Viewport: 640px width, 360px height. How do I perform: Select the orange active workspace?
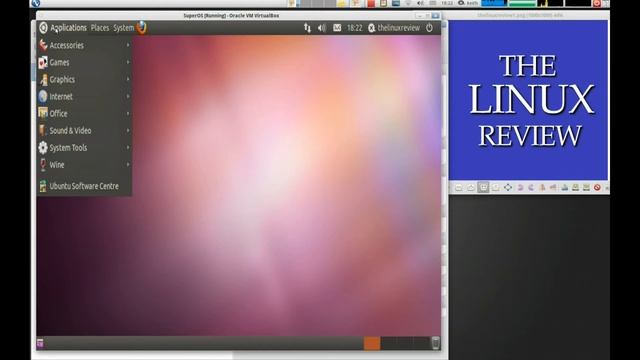pyautogui.click(x=372, y=343)
